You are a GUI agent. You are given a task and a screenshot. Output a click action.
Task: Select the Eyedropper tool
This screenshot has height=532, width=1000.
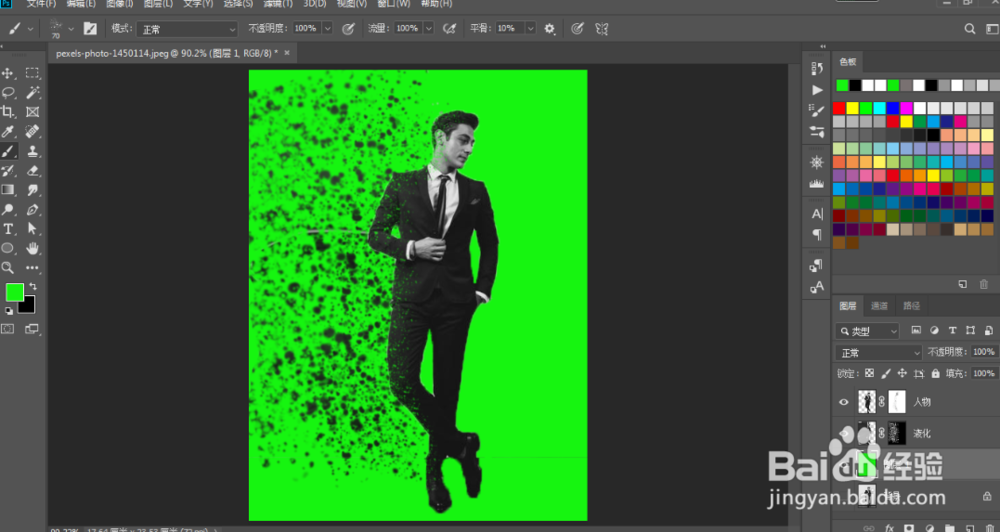8,131
